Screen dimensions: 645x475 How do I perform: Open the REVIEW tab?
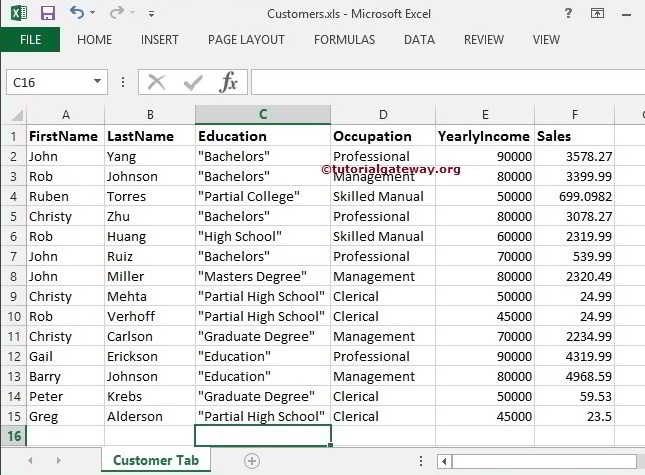click(484, 39)
